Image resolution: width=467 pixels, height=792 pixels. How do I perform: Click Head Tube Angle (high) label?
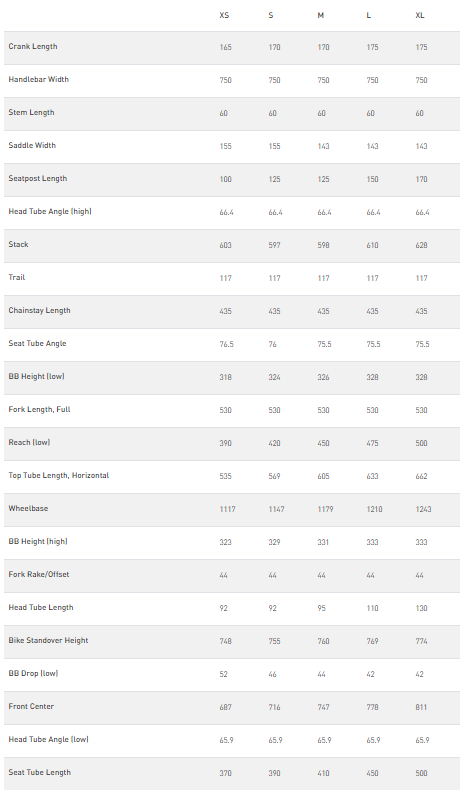click(50, 211)
